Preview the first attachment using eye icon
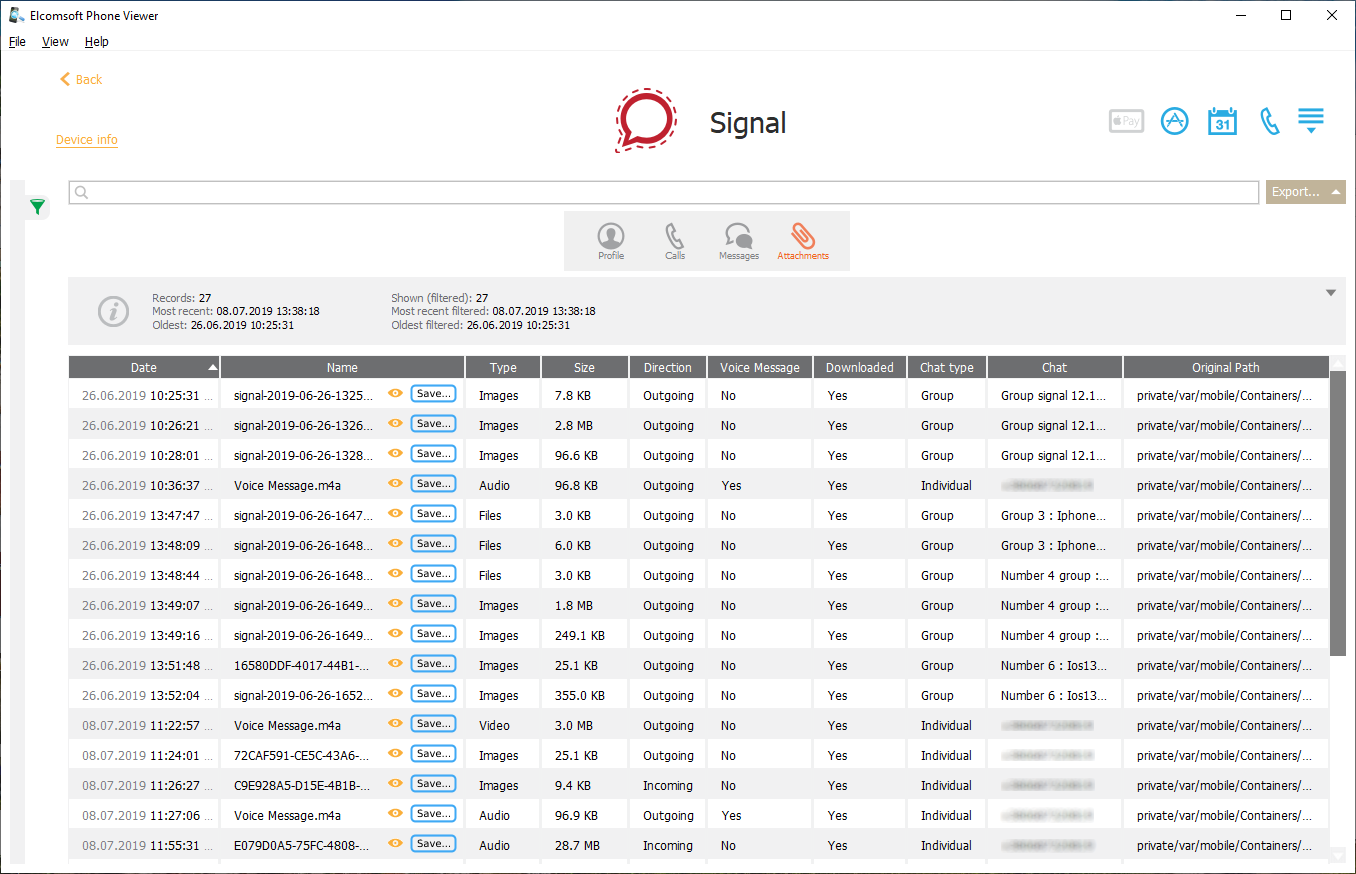The height and width of the screenshot is (874, 1356). (395, 394)
